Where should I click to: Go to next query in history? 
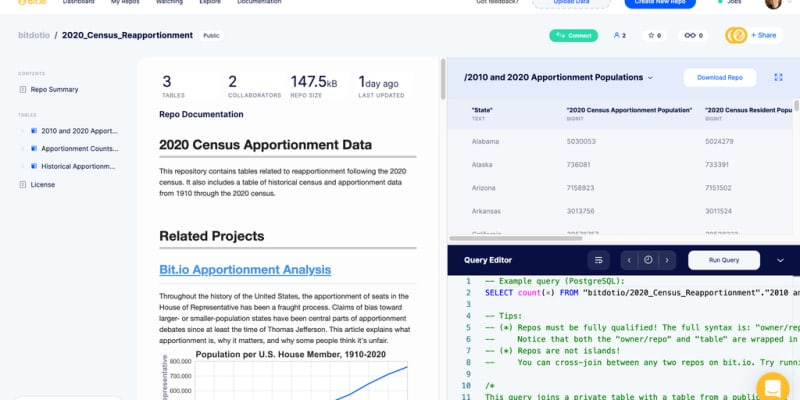[x=667, y=260]
